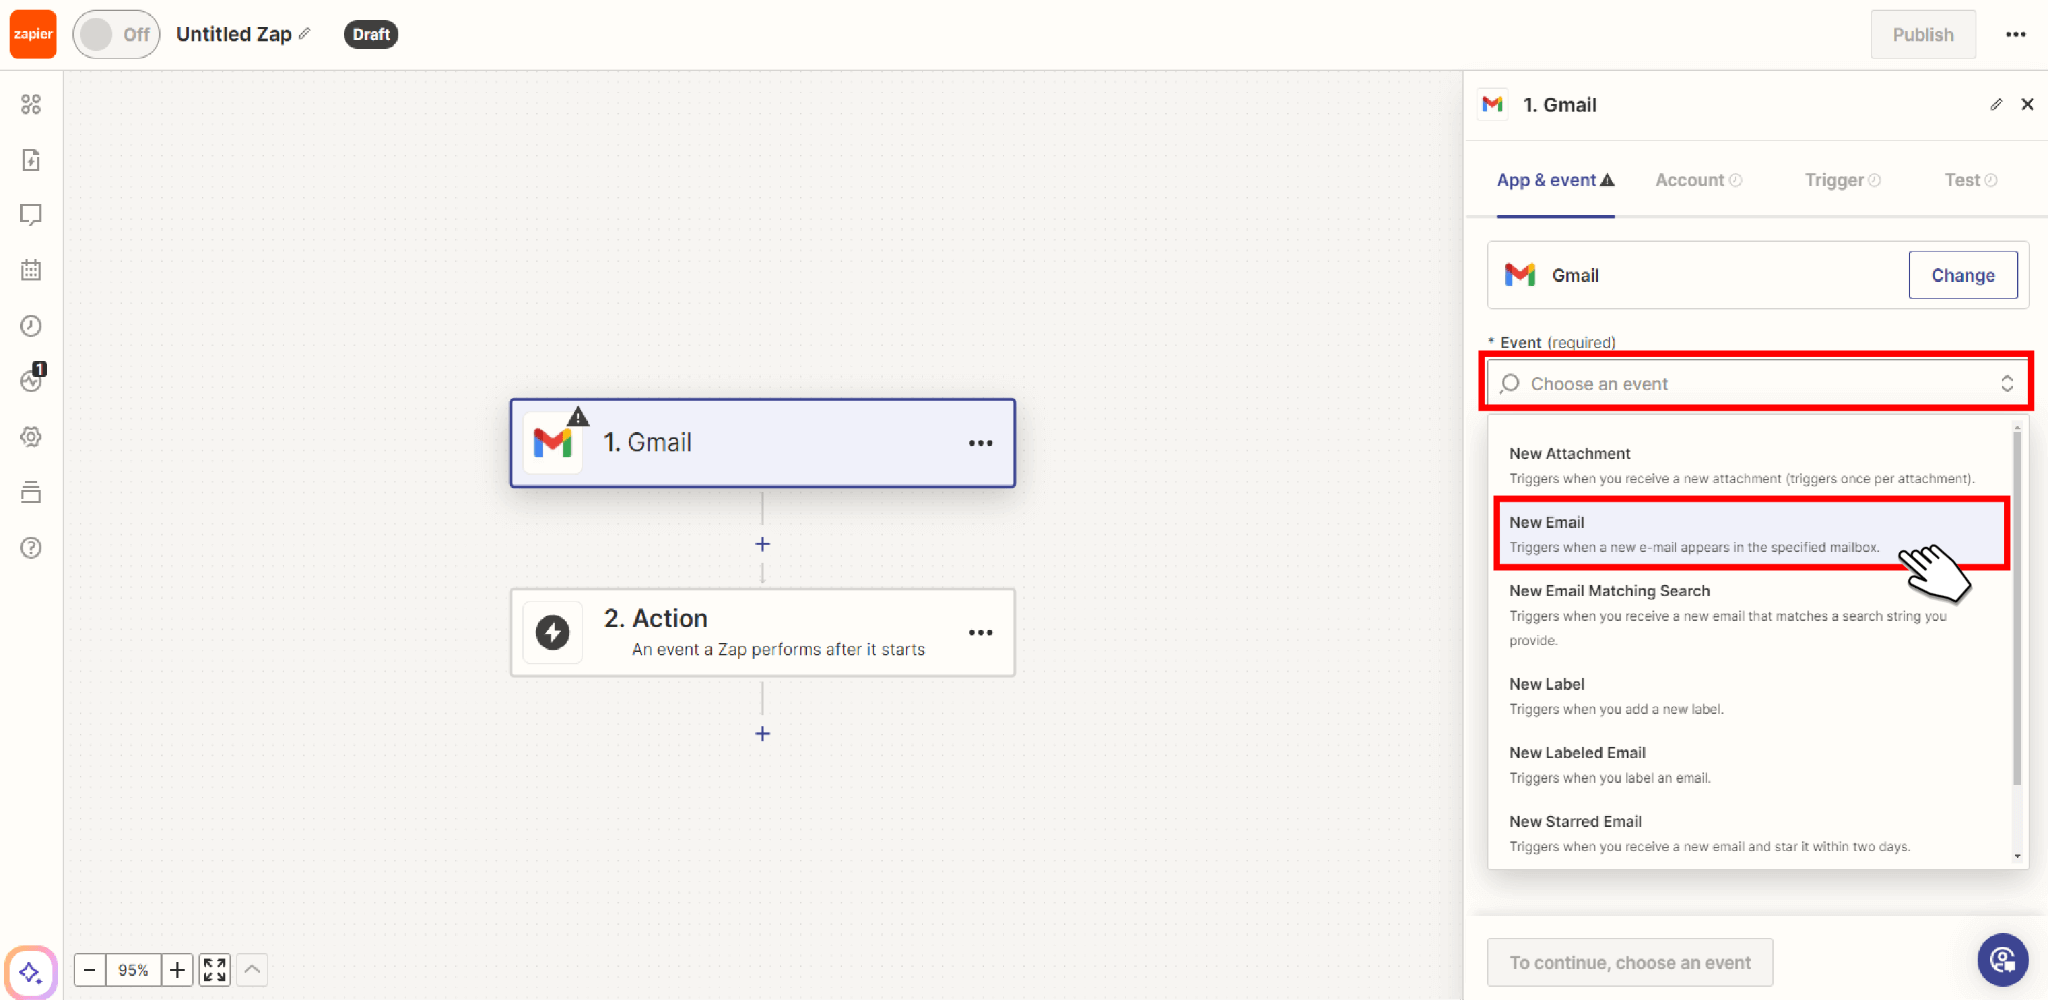Select the 2. Action step card
This screenshot has width=2048, height=1000.
[x=763, y=632]
